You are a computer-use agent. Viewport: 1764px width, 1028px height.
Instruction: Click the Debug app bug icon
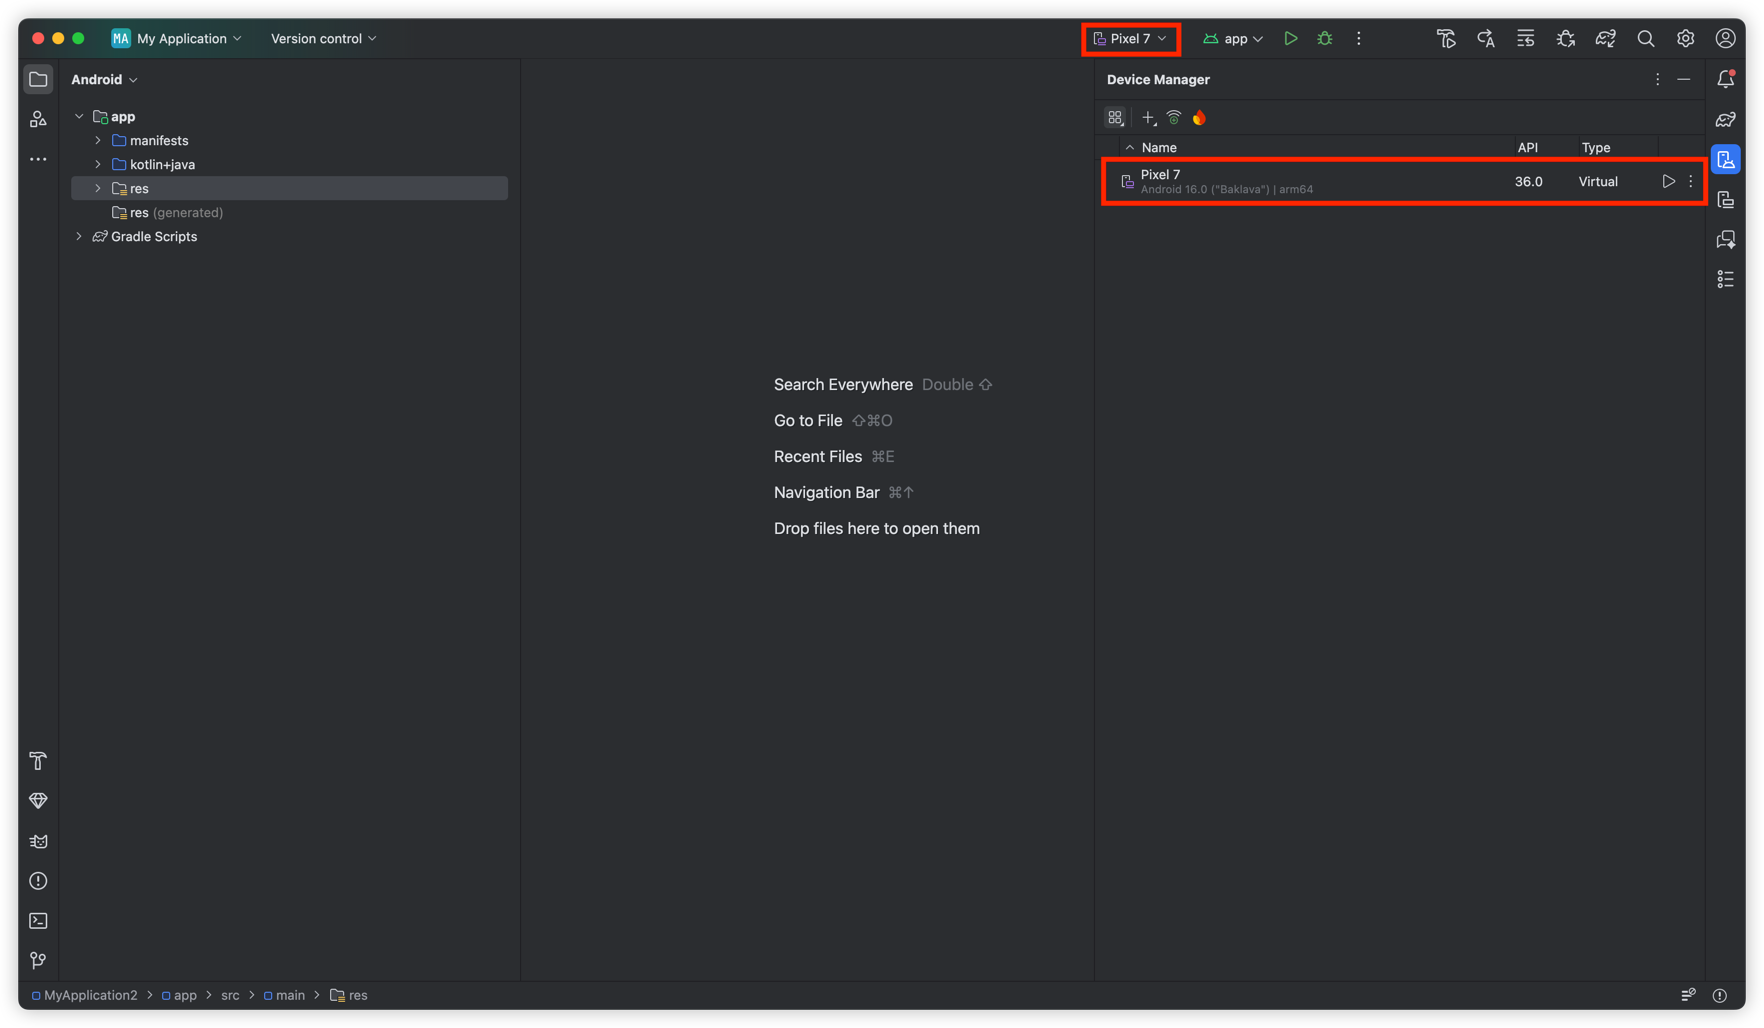pos(1324,39)
